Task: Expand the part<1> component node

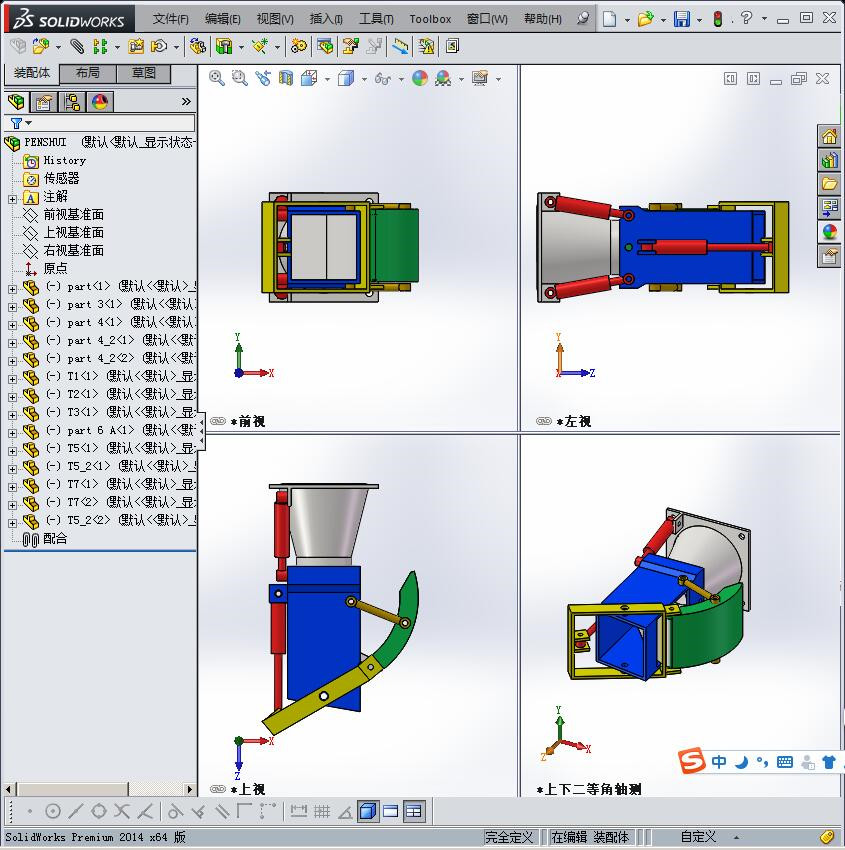Action: 12,289
